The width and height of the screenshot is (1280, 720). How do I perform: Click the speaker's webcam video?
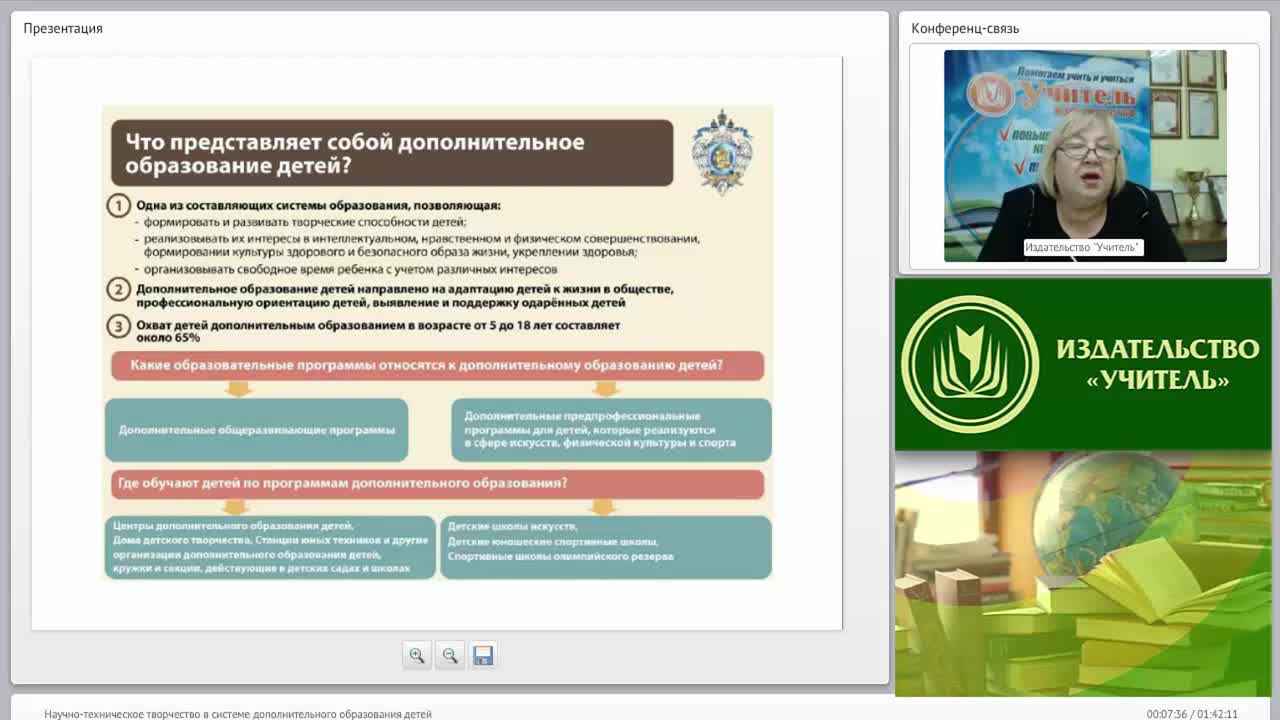(1085, 156)
